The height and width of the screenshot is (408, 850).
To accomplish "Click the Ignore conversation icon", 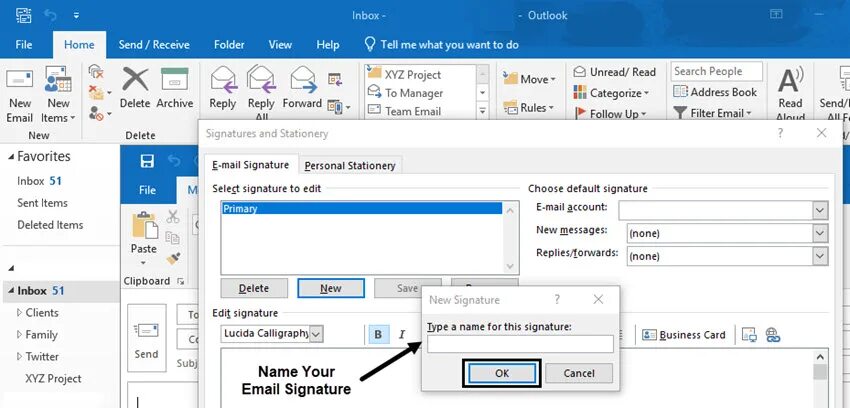I will (x=95, y=71).
